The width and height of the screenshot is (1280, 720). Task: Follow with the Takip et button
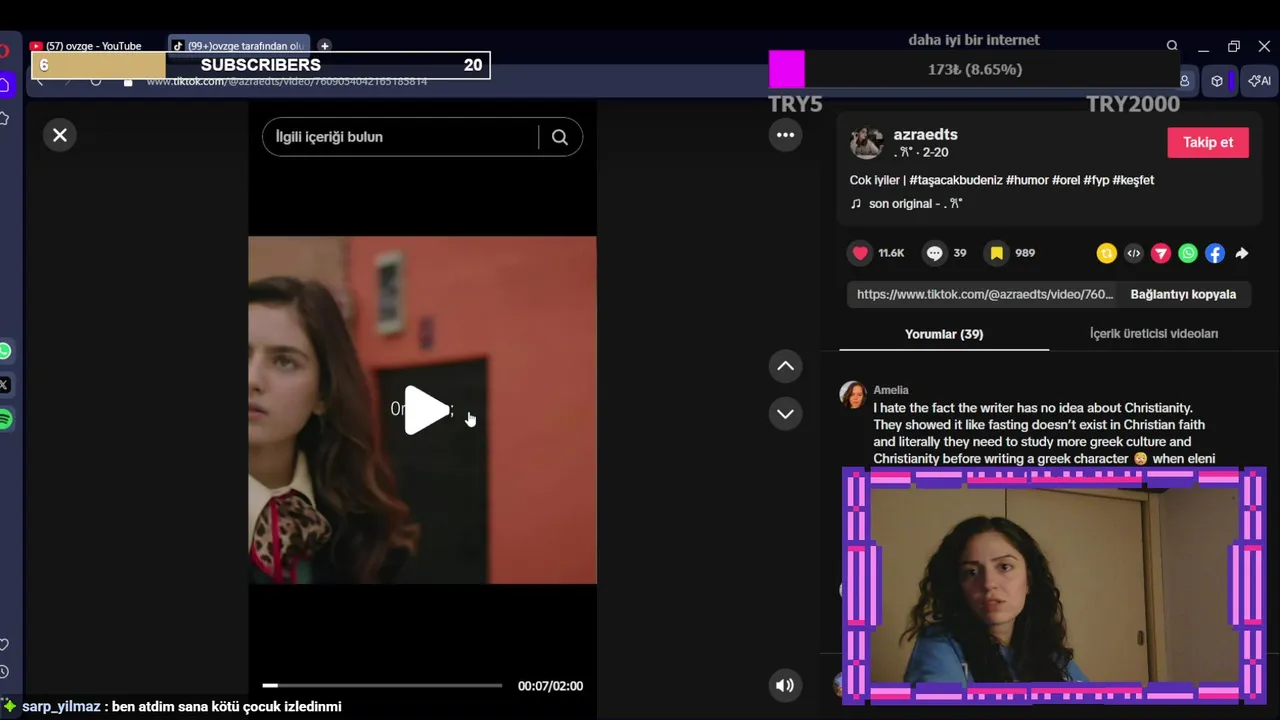point(1208,142)
